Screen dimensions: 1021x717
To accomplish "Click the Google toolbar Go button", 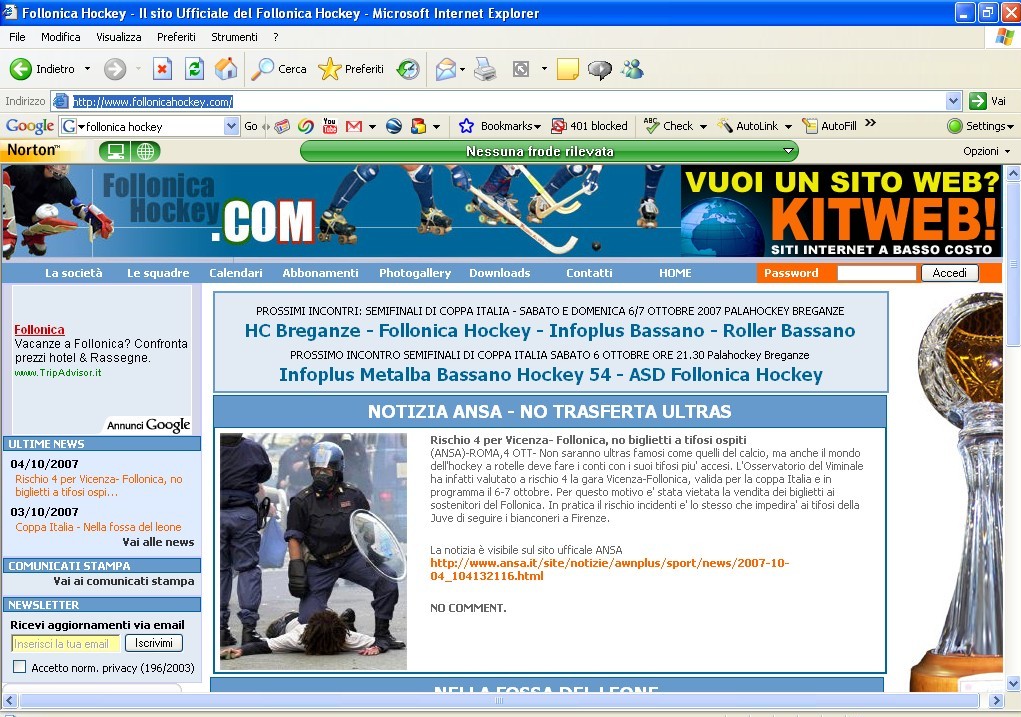I will [x=251, y=126].
